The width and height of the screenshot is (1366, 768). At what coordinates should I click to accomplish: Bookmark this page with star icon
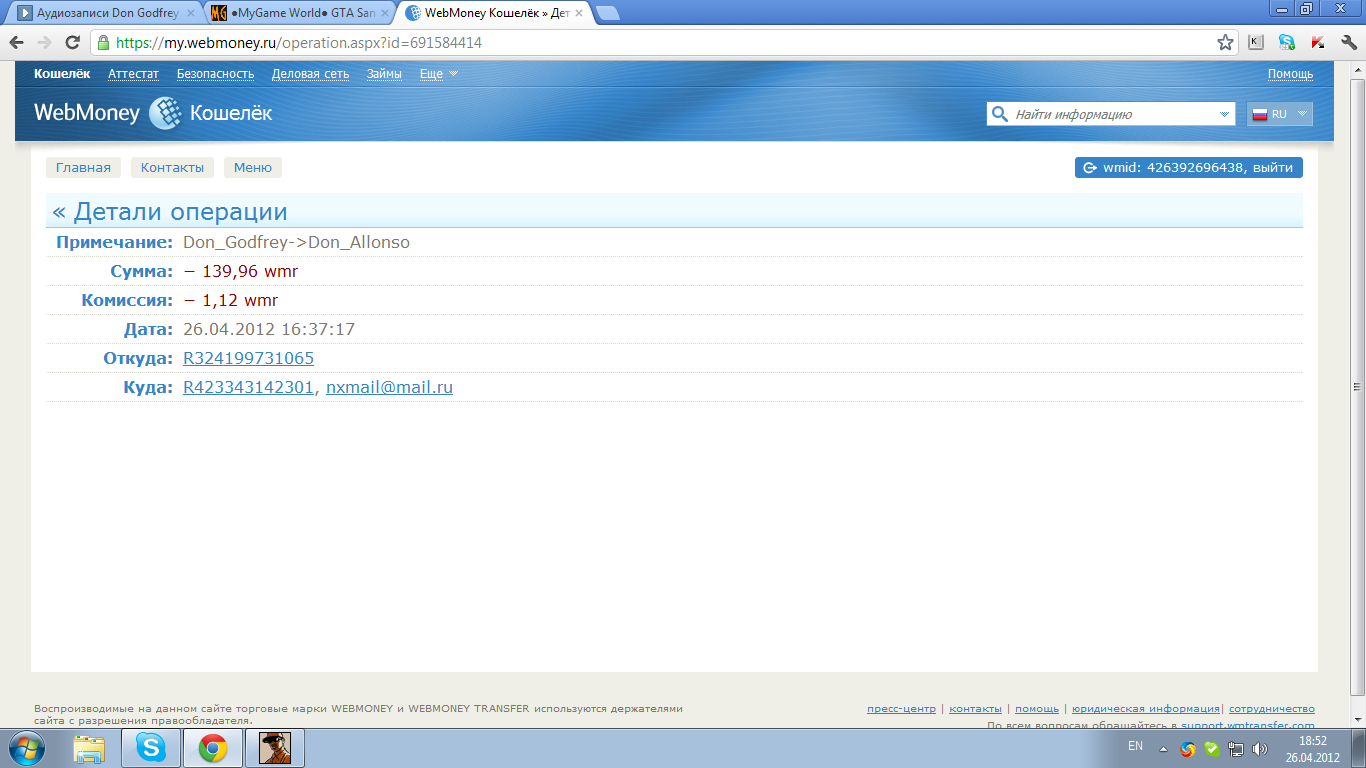(1225, 43)
